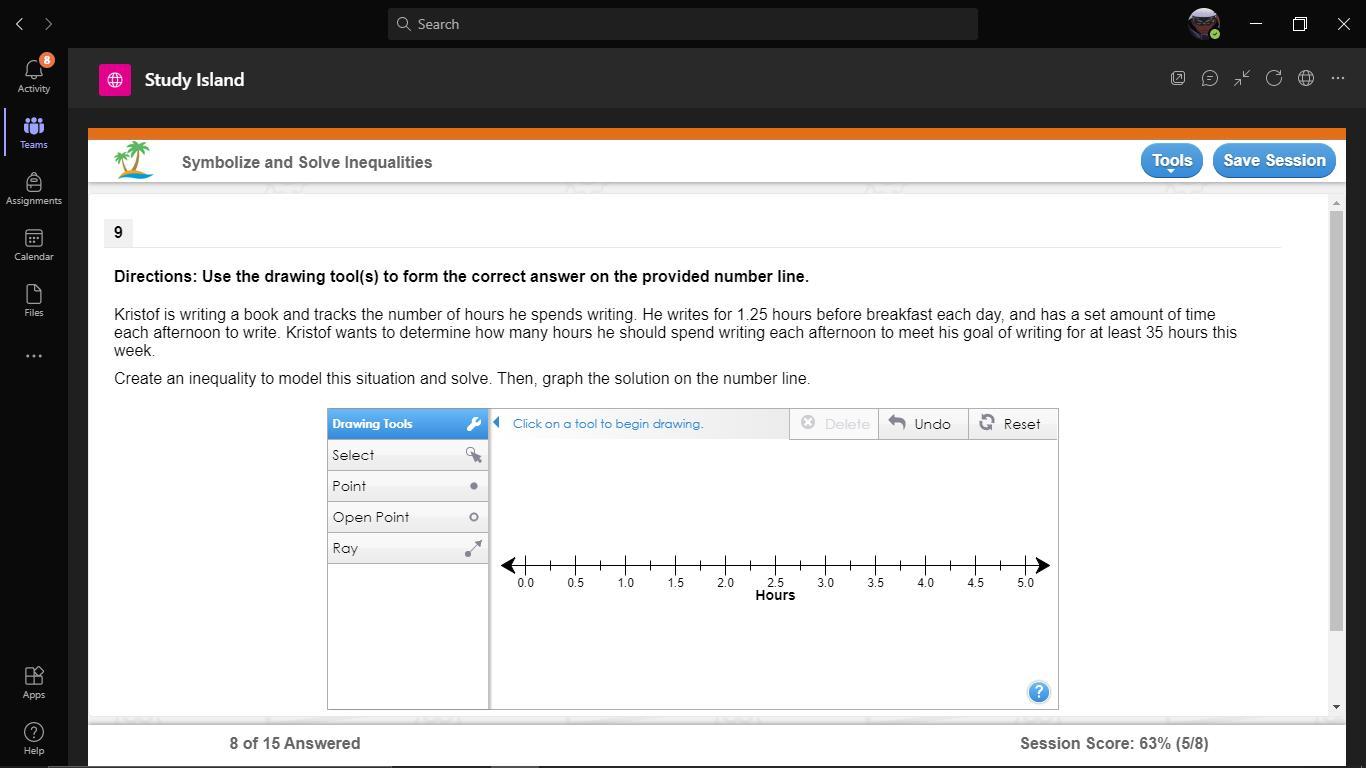Click 'Create an inequality to model' sentence
1366x768 pixels.
point(462,378)
